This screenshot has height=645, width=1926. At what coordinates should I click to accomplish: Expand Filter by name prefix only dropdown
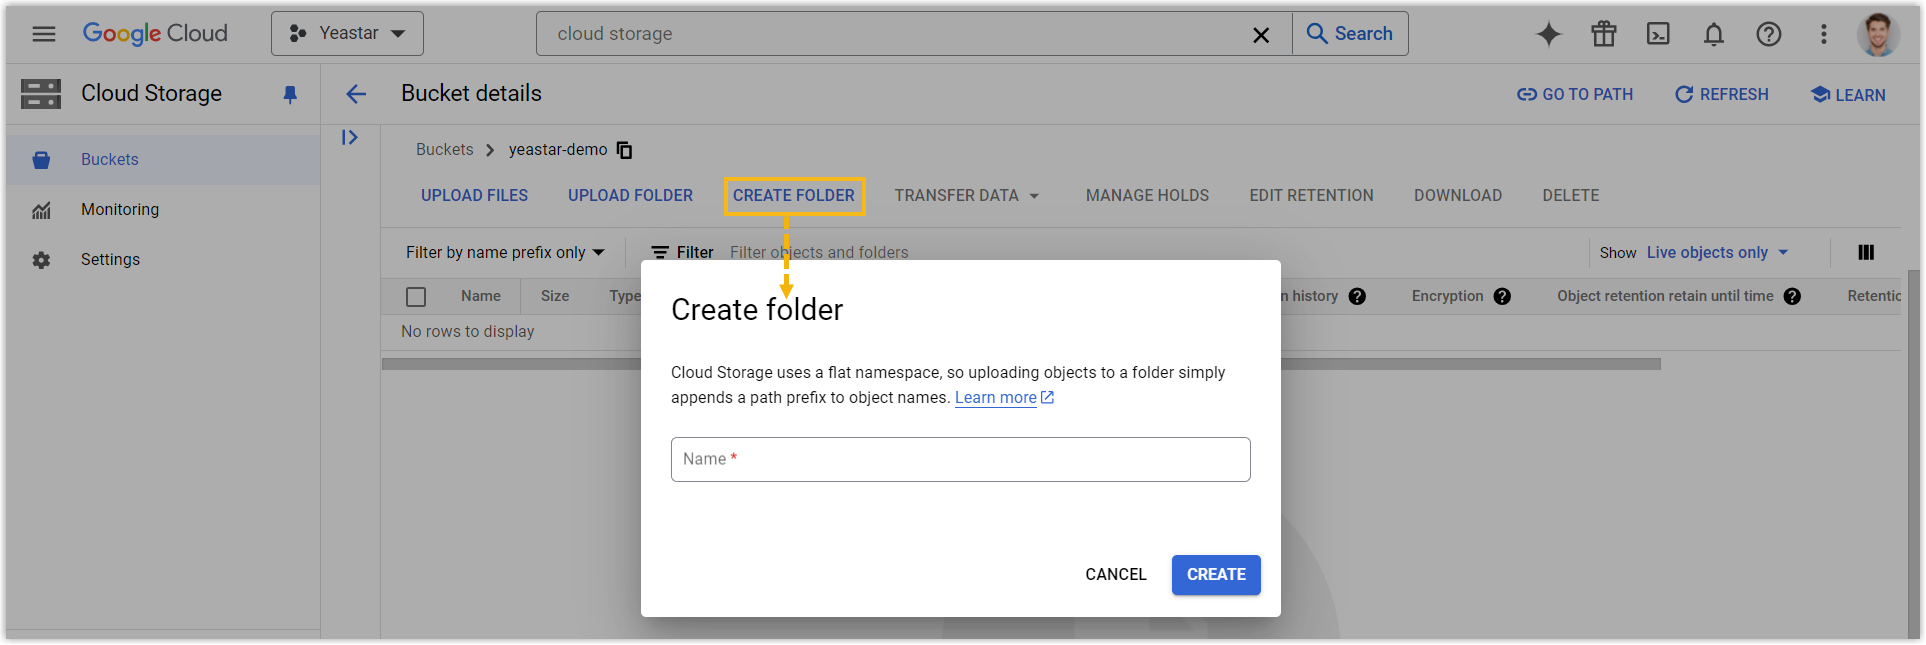(x=505, y=253)
